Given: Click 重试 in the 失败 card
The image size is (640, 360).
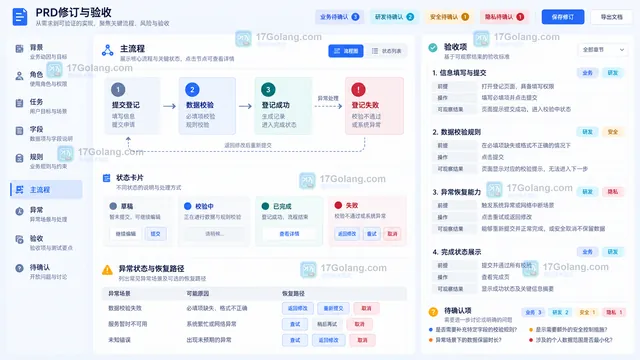Looking at the screenshot, I should coord(372,234).
